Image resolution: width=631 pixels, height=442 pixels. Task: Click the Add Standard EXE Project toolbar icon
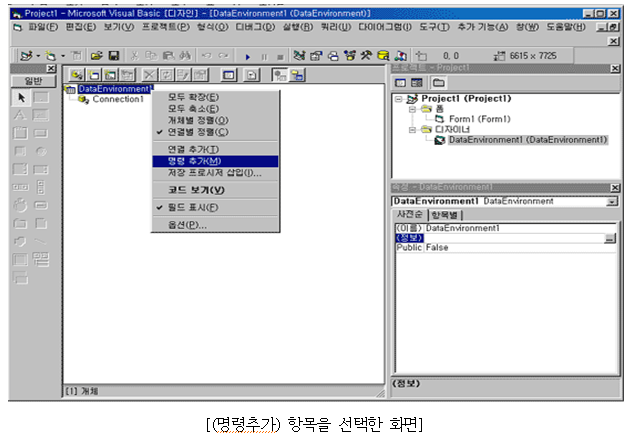26,56
